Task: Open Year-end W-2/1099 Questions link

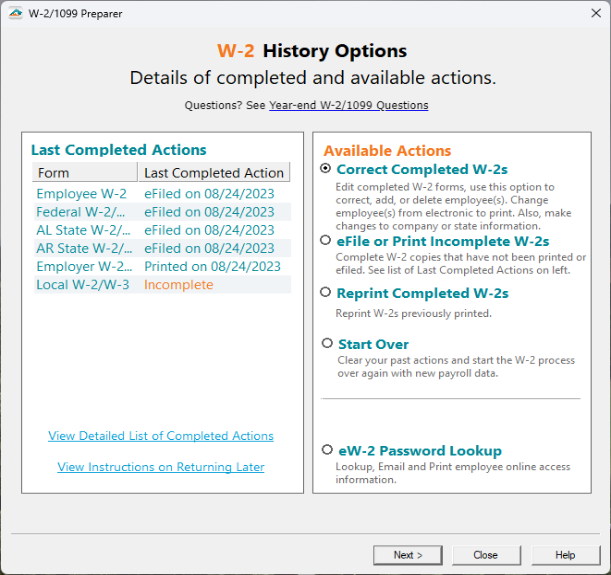Action: 349,105
